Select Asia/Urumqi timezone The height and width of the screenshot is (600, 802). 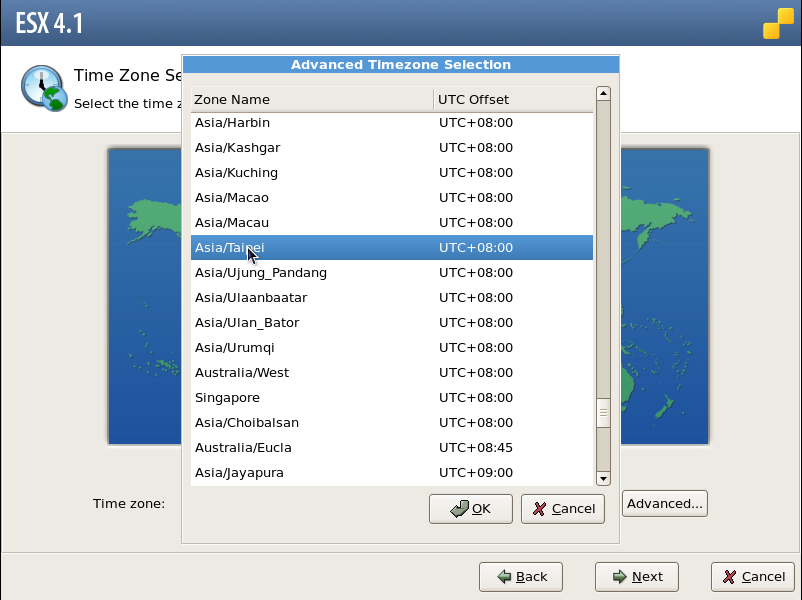click(392, 348)
